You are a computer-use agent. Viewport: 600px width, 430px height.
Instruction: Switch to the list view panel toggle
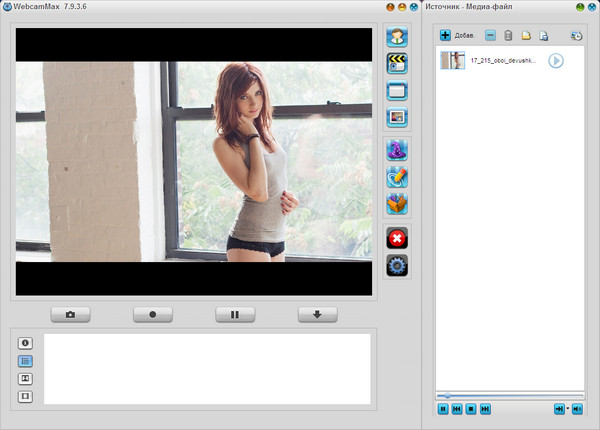point(26,361)
